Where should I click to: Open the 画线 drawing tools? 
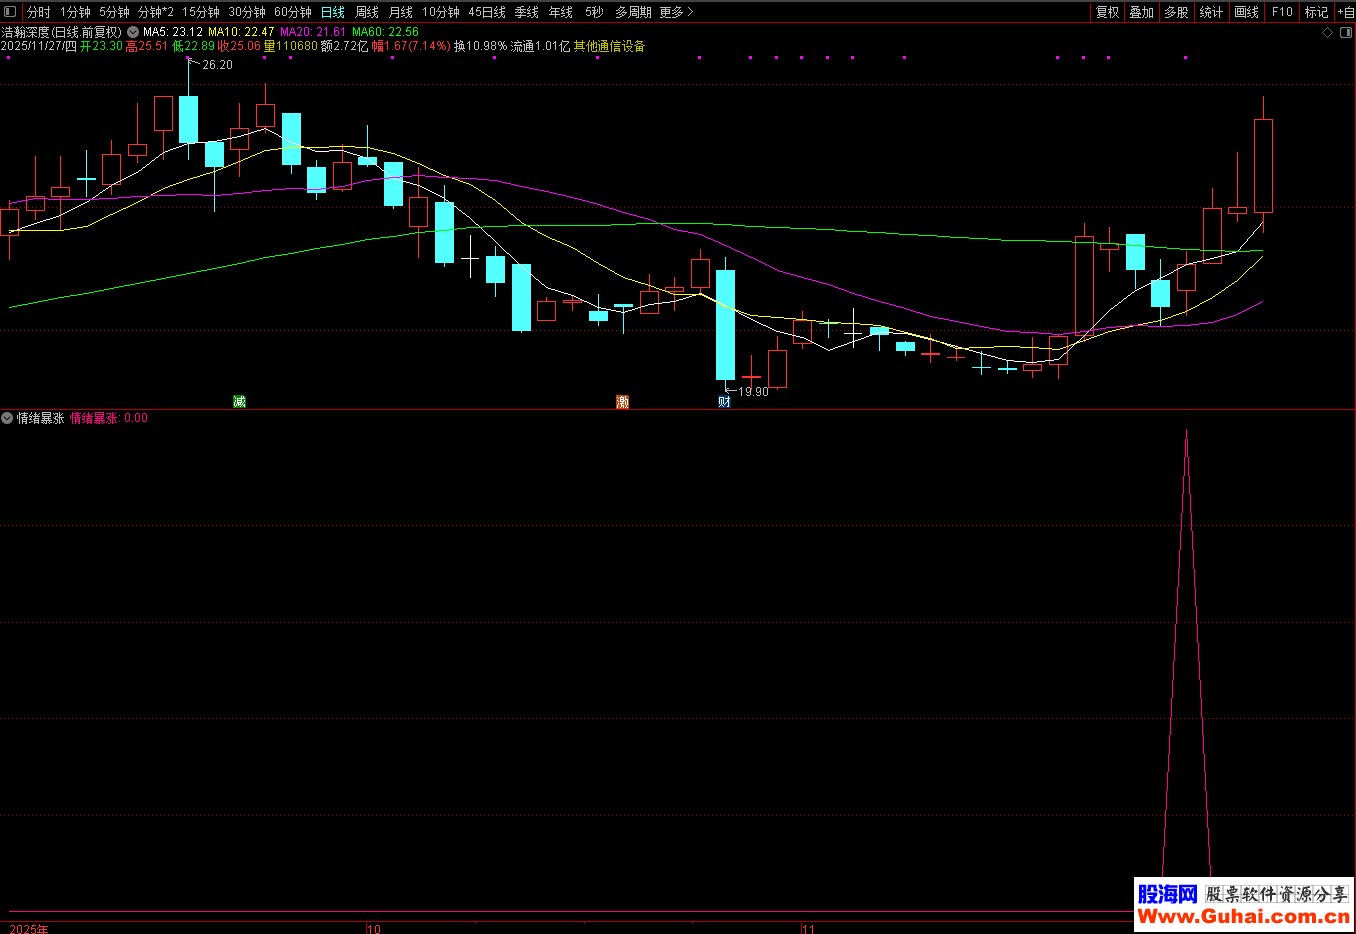1246,12
